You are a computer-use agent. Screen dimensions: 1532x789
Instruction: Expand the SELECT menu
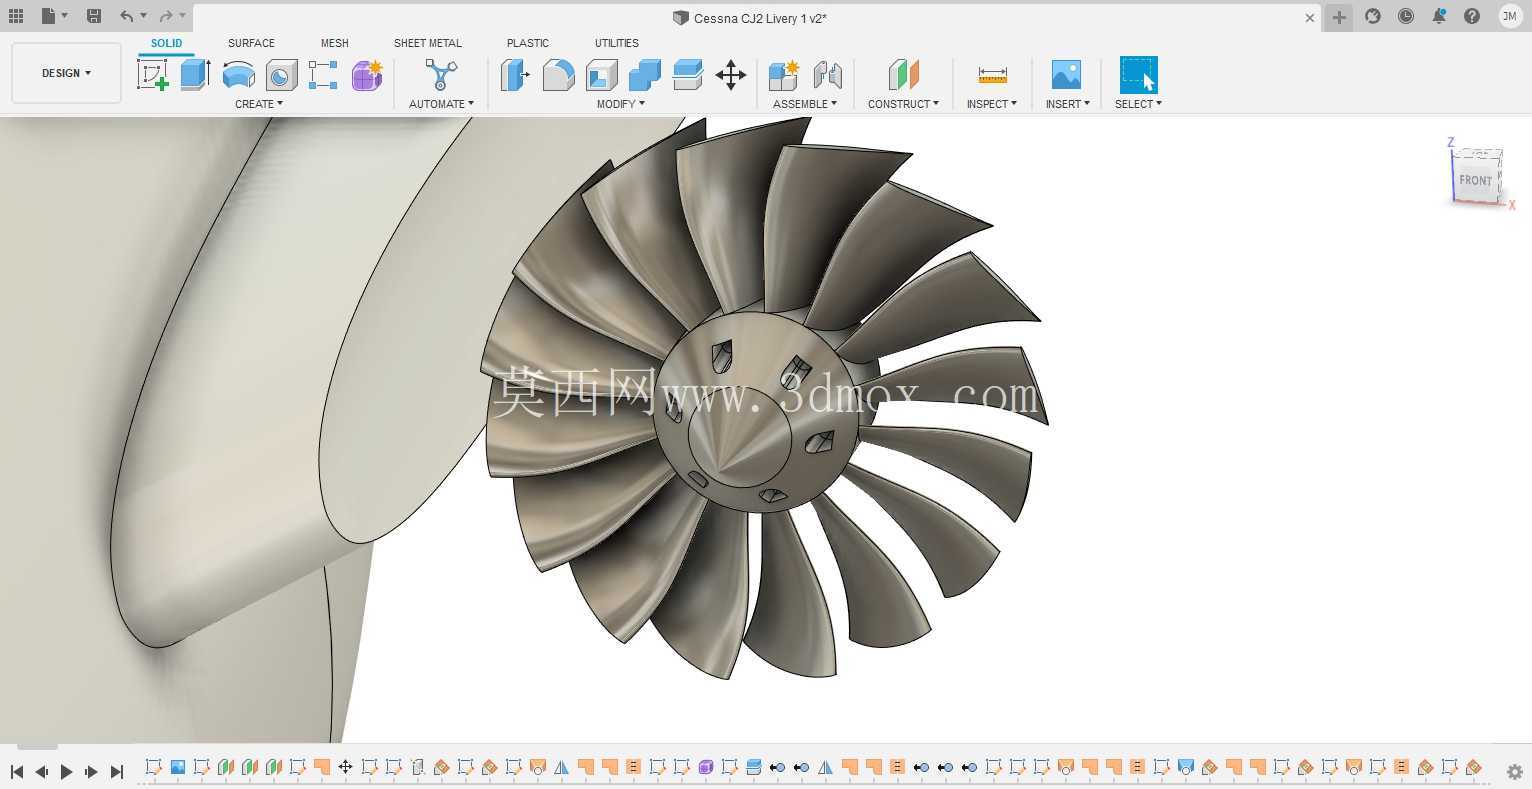click(x=1138, y=104)
